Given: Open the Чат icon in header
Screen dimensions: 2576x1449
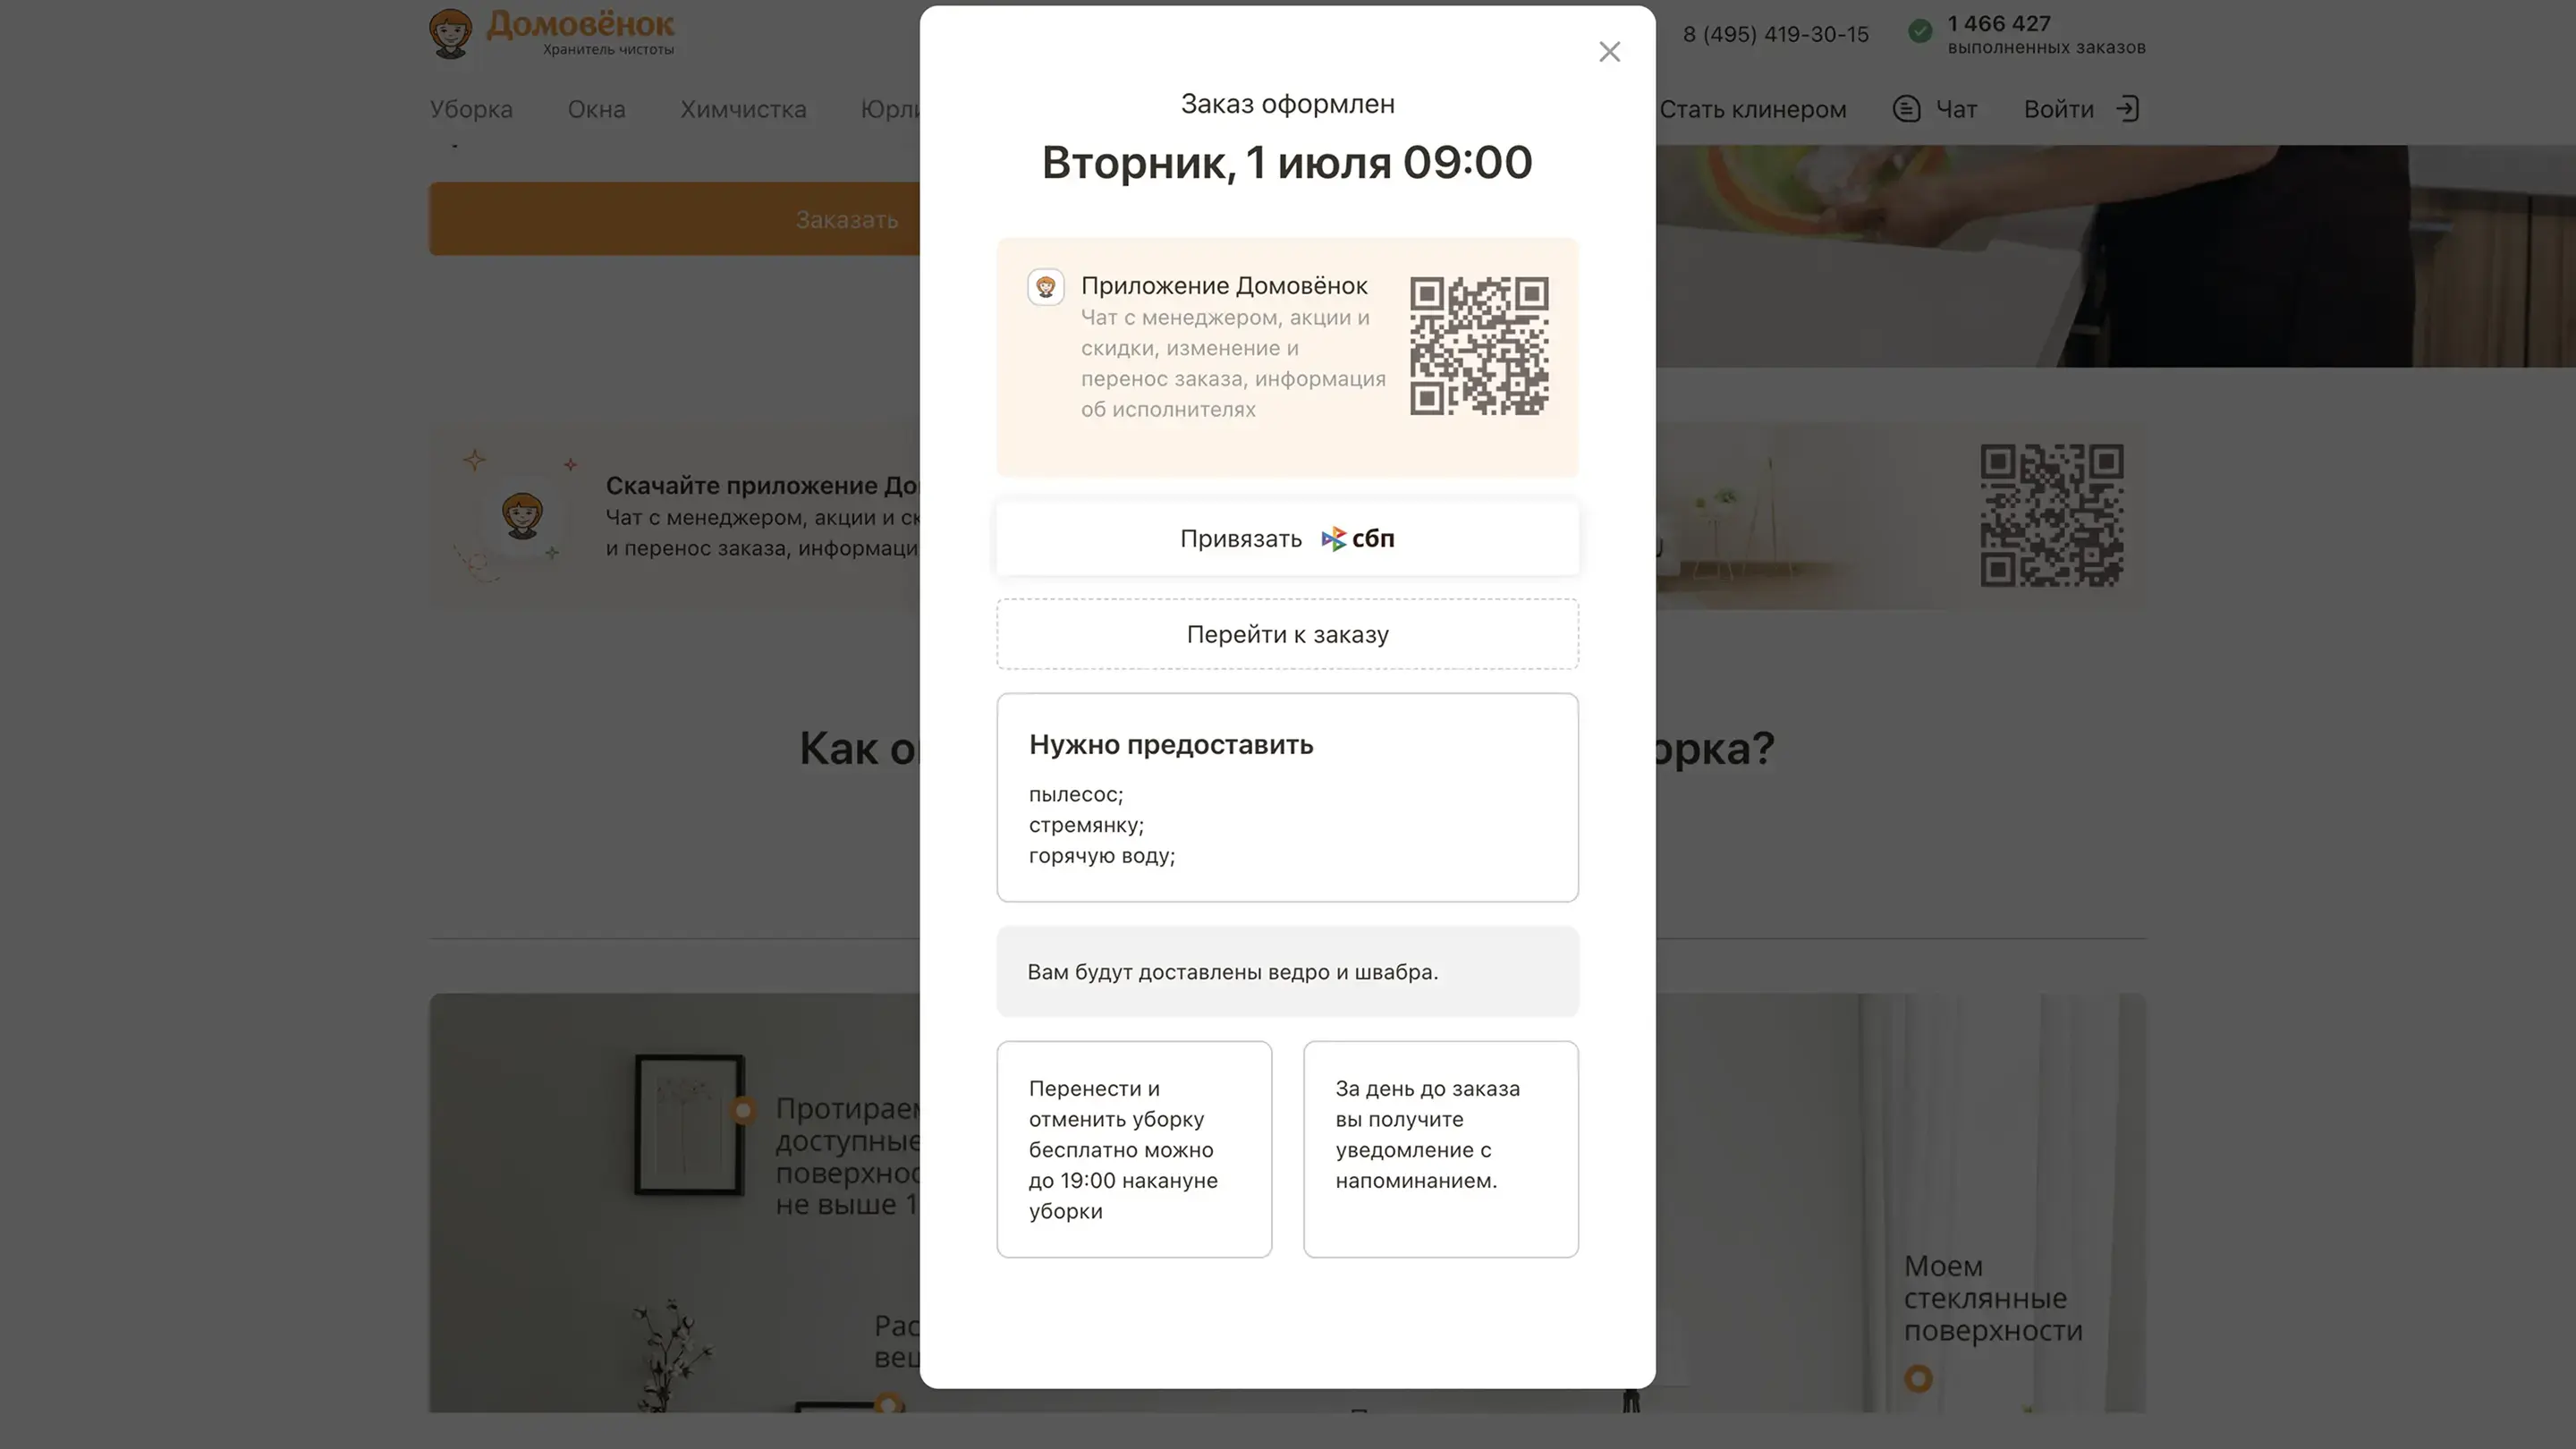Looking at the screenshot, I should coord(1906,109).
